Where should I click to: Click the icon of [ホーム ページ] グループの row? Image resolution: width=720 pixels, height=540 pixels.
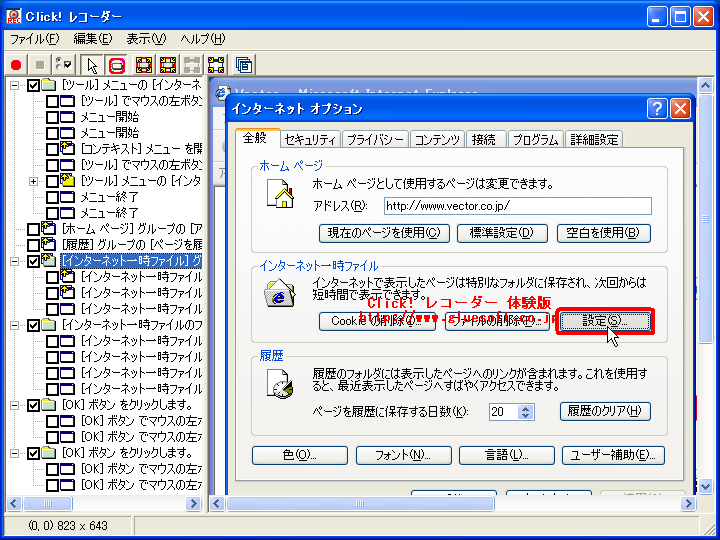coord(48,229)
